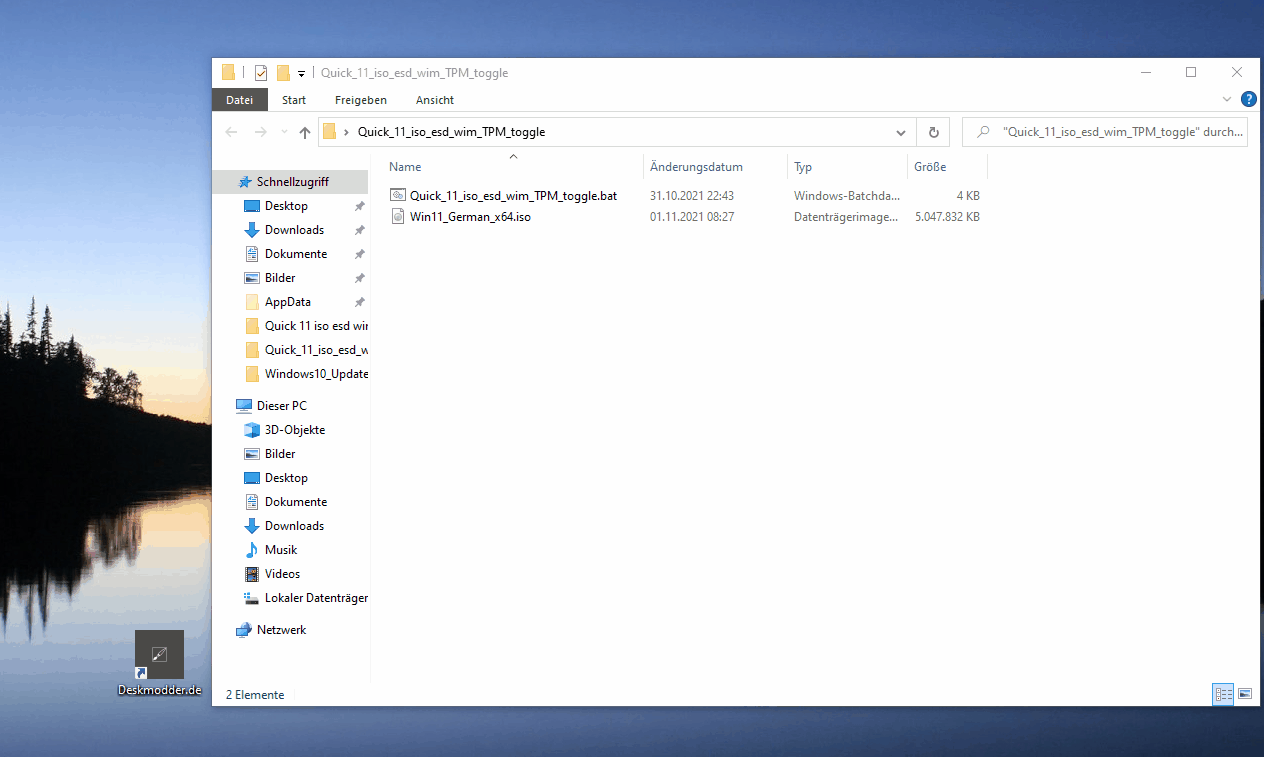Open the Videos folder

(x=282, y=574)
